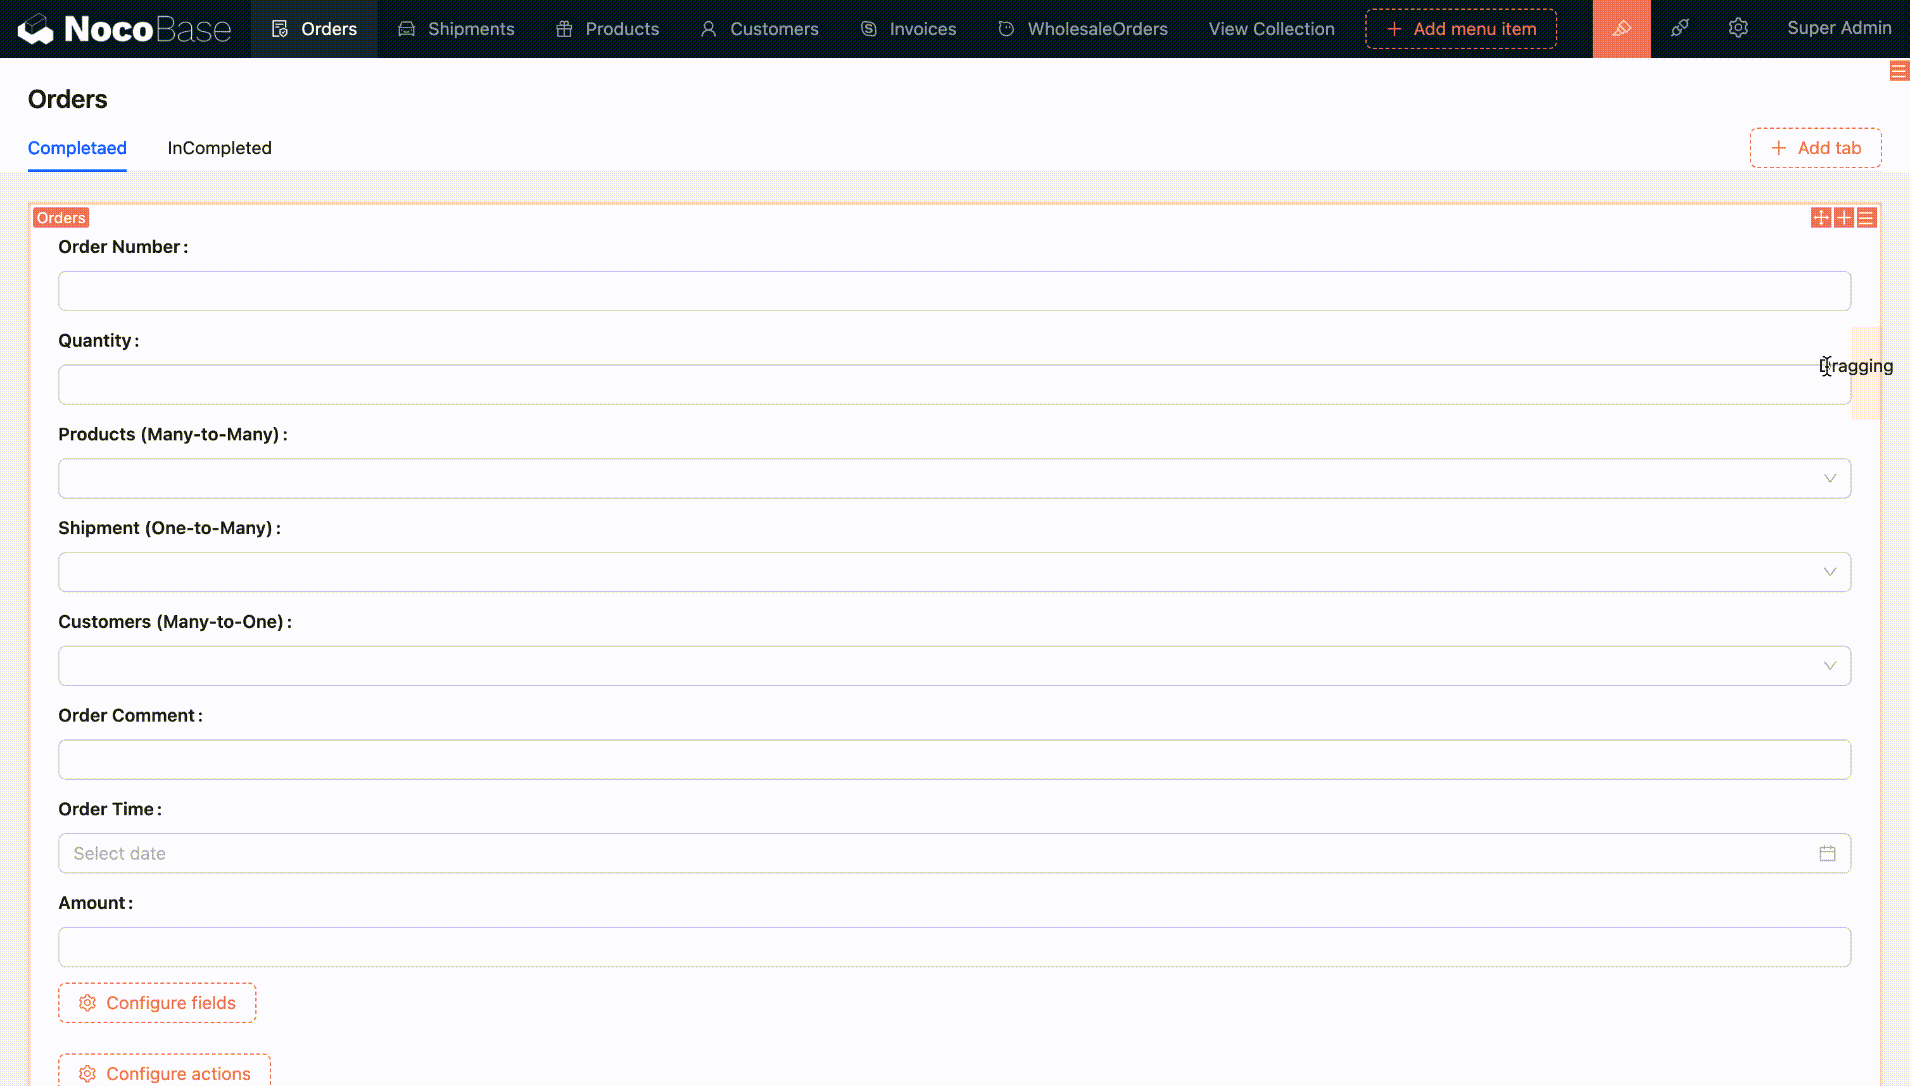1910x1086 pixels.
Task: Click the NocoBase logo
Action: point(125,29)
